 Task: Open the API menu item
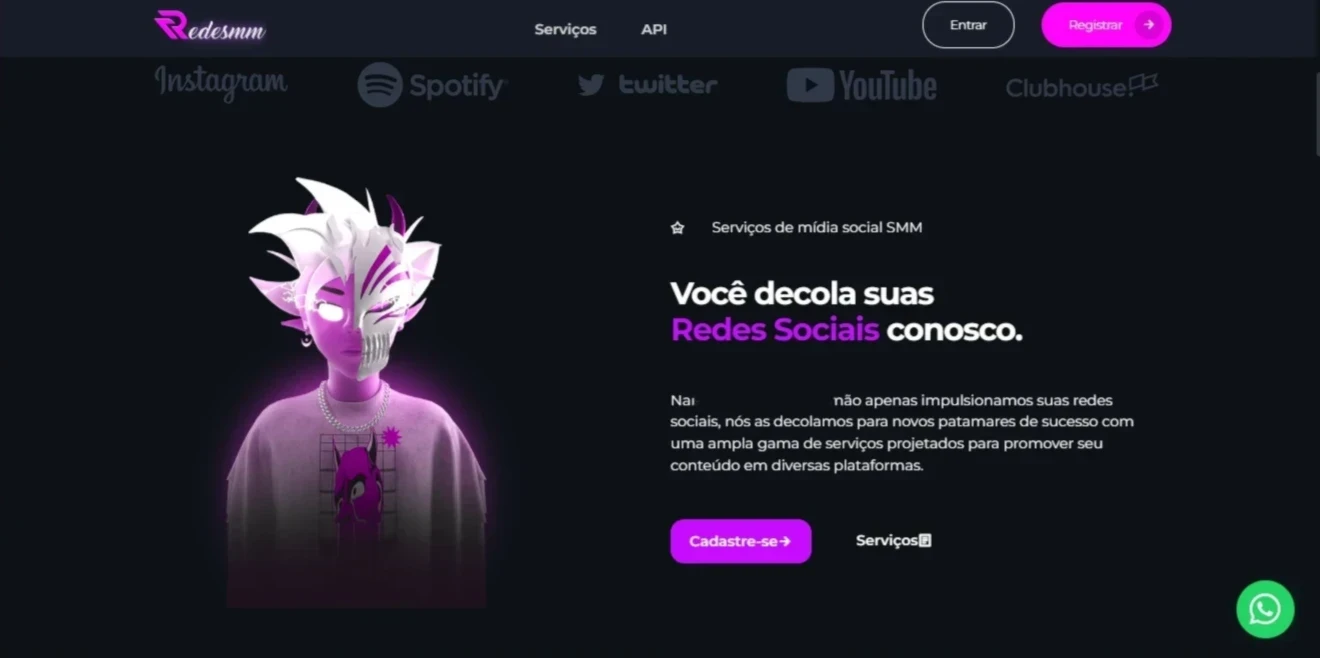[654, 29]
